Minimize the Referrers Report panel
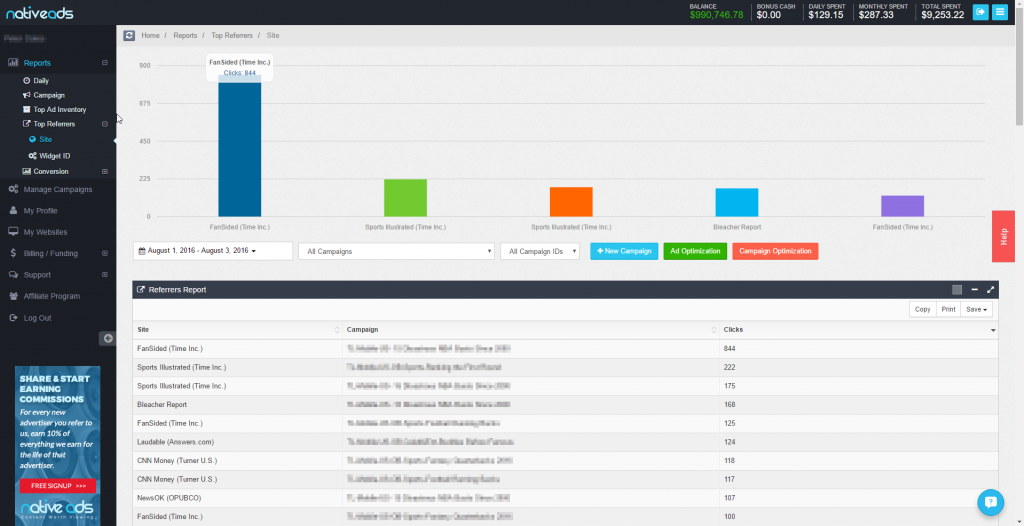The image size is (1024, 526). pos(974,290)
